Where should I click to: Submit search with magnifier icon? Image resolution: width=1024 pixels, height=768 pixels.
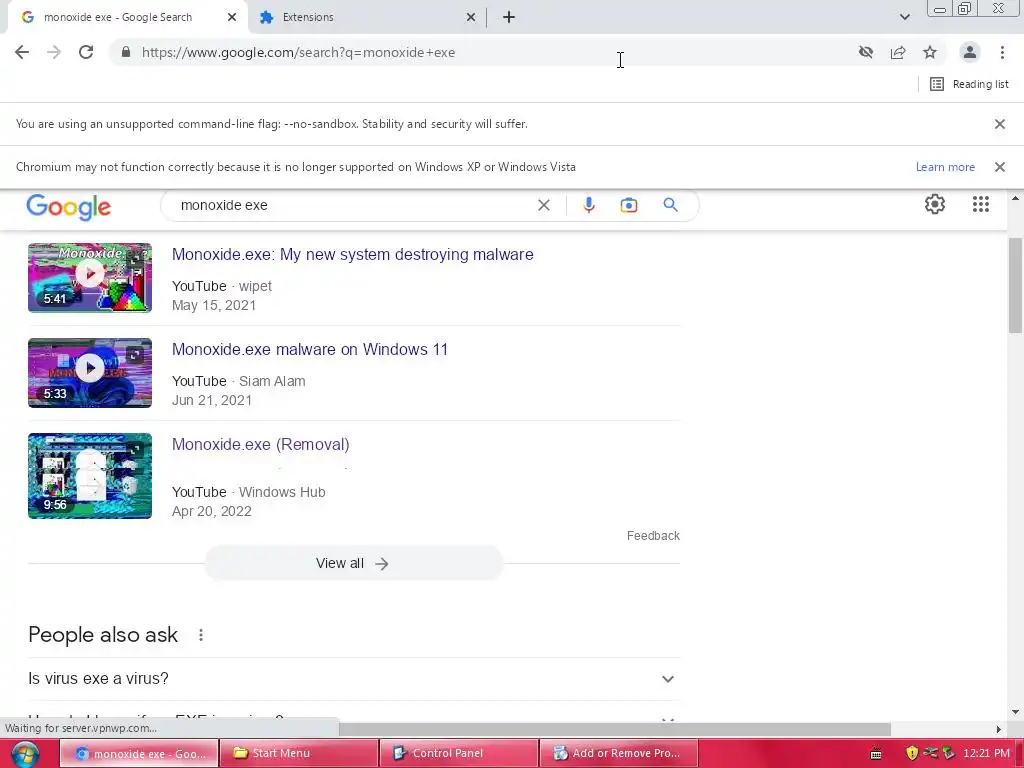coord(670,205)
